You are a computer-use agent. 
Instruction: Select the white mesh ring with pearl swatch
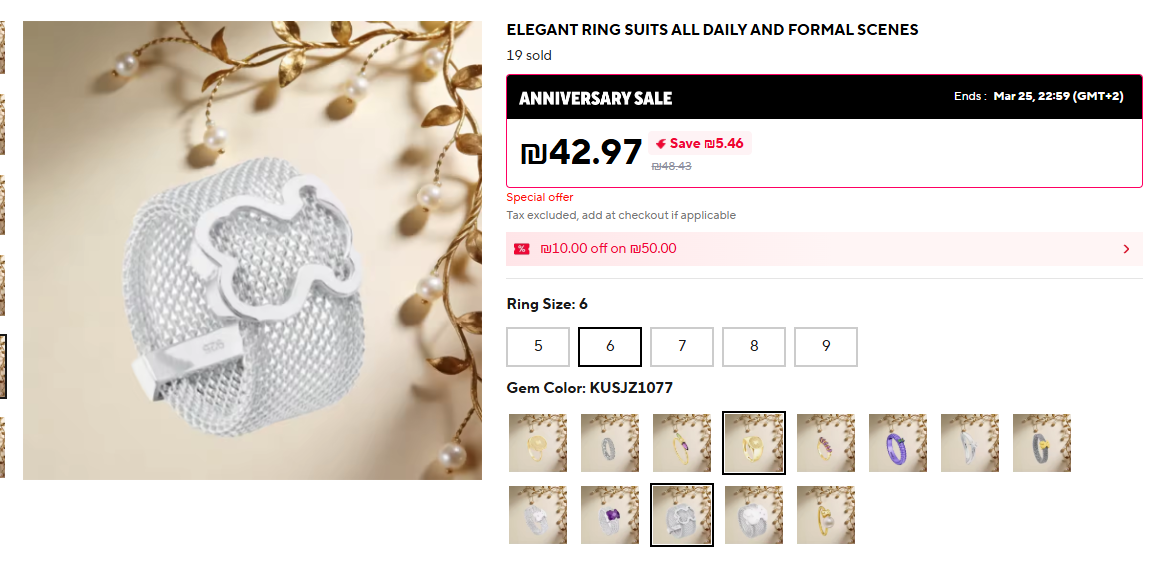[x=754, y=515]
